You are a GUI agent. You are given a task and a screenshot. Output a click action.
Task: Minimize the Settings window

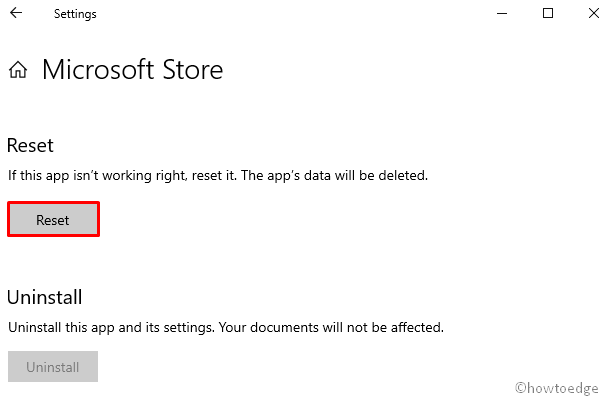pos(502,14)
